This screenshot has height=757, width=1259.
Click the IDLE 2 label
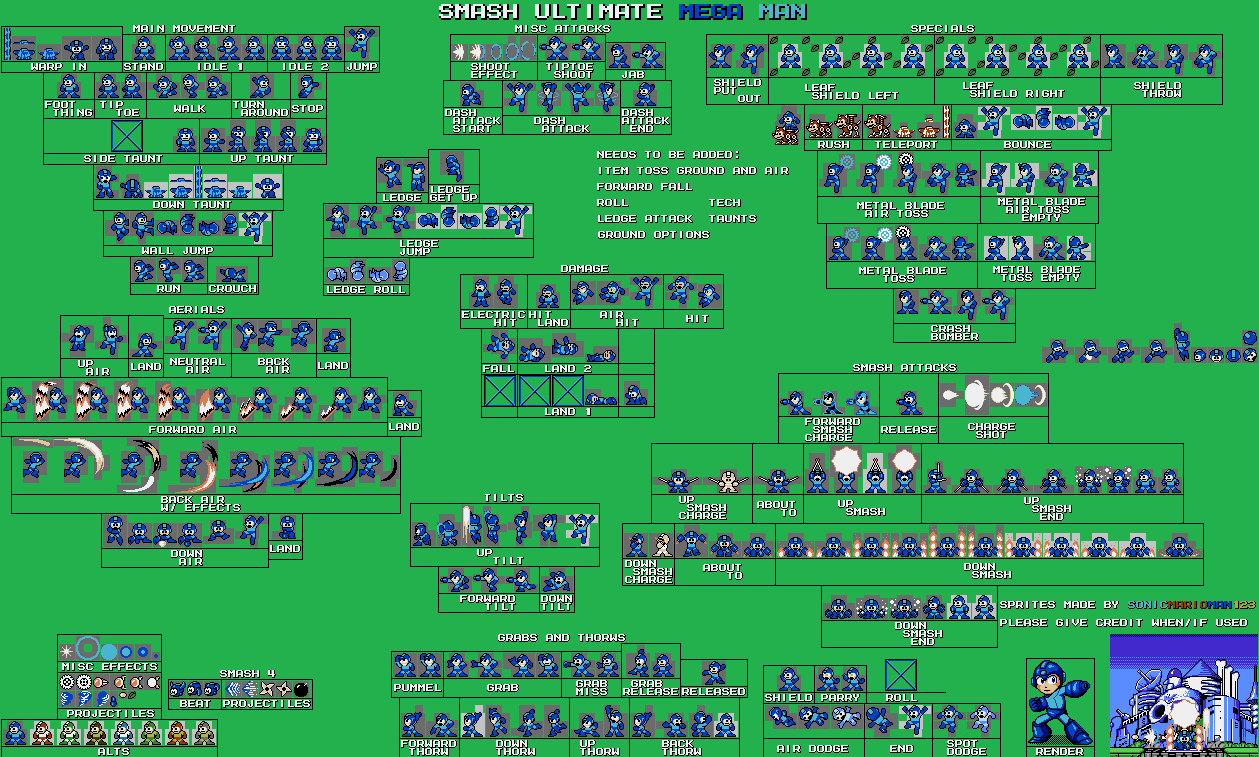point(305,66)
